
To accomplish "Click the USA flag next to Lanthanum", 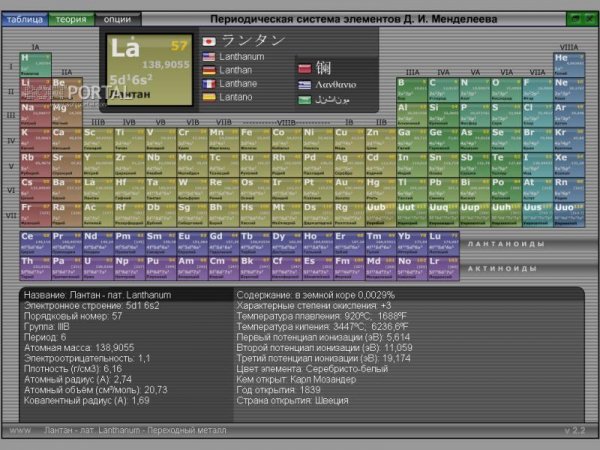I will point(209,57).
